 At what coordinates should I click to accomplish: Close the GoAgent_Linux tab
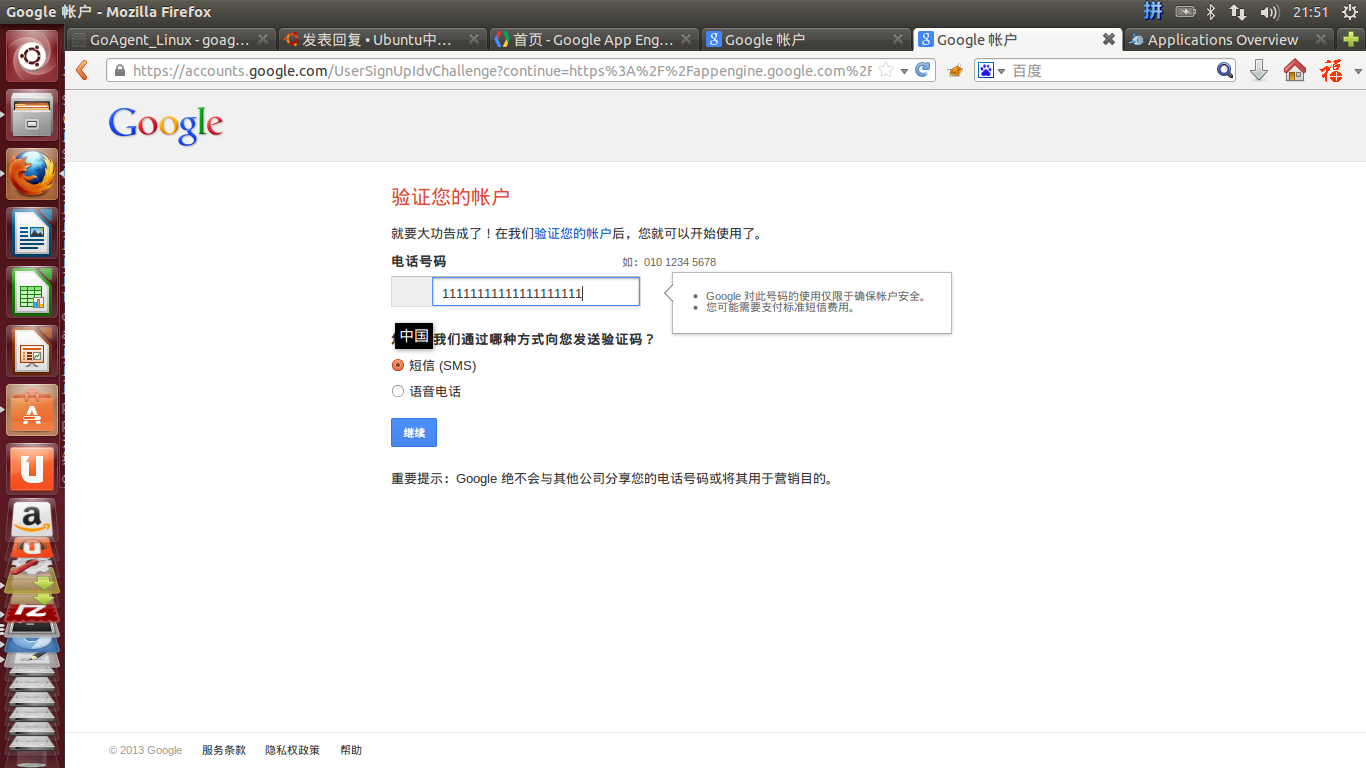263,39
